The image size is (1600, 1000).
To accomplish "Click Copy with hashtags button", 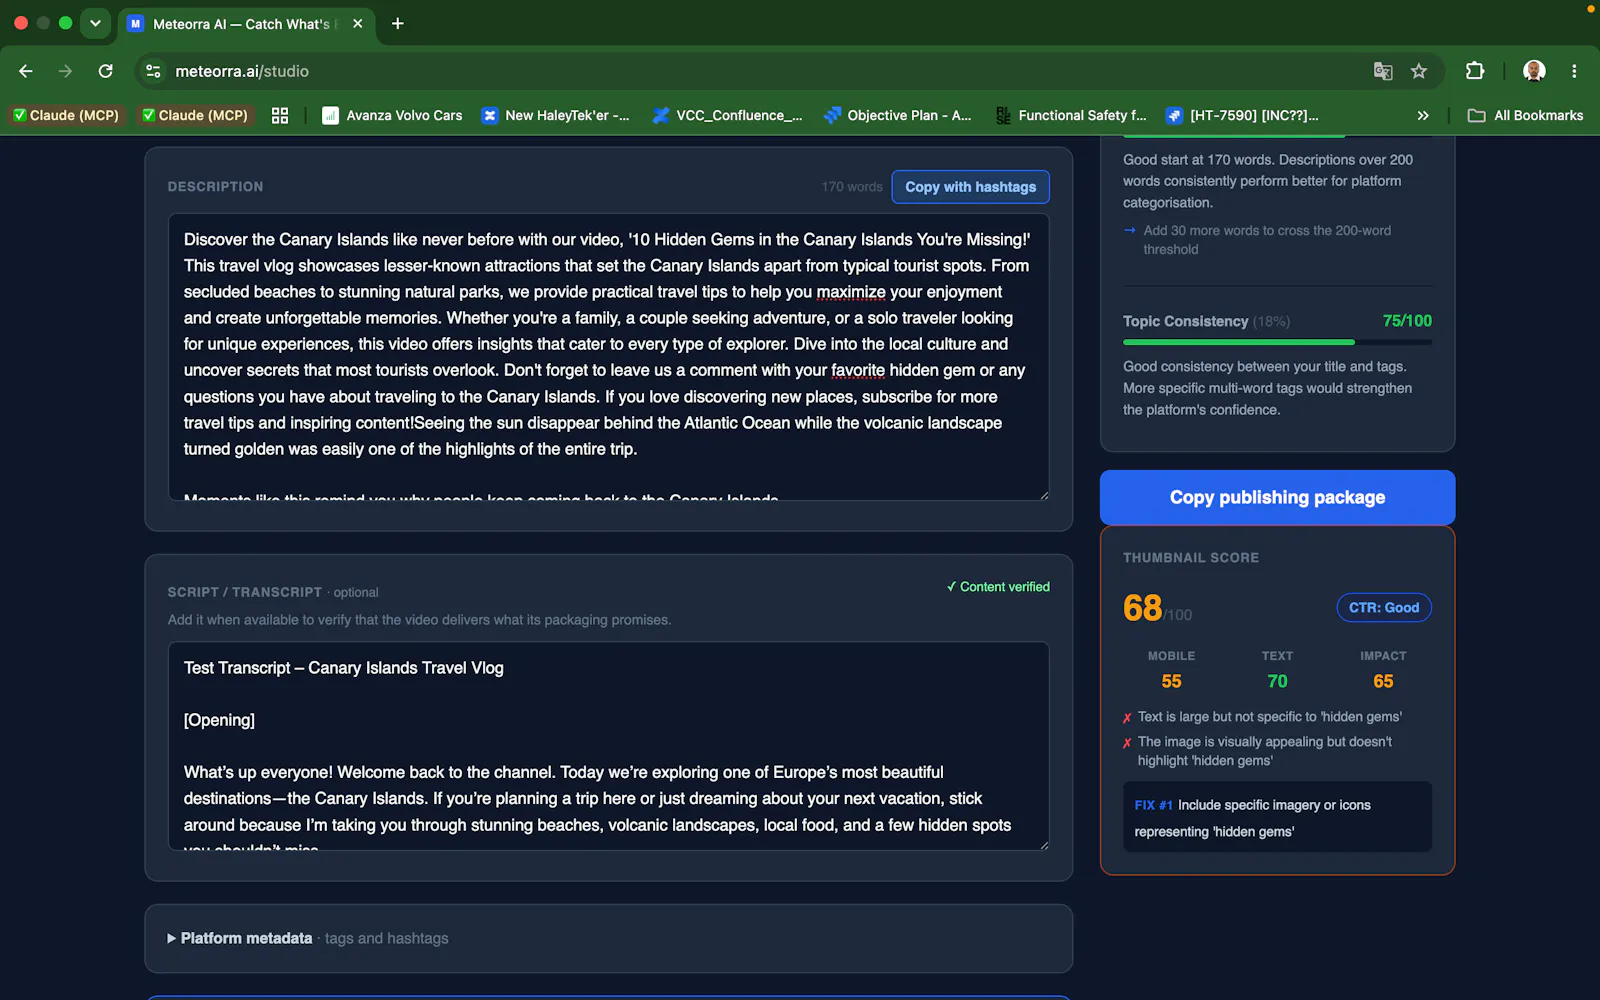I will coord(970,187).
